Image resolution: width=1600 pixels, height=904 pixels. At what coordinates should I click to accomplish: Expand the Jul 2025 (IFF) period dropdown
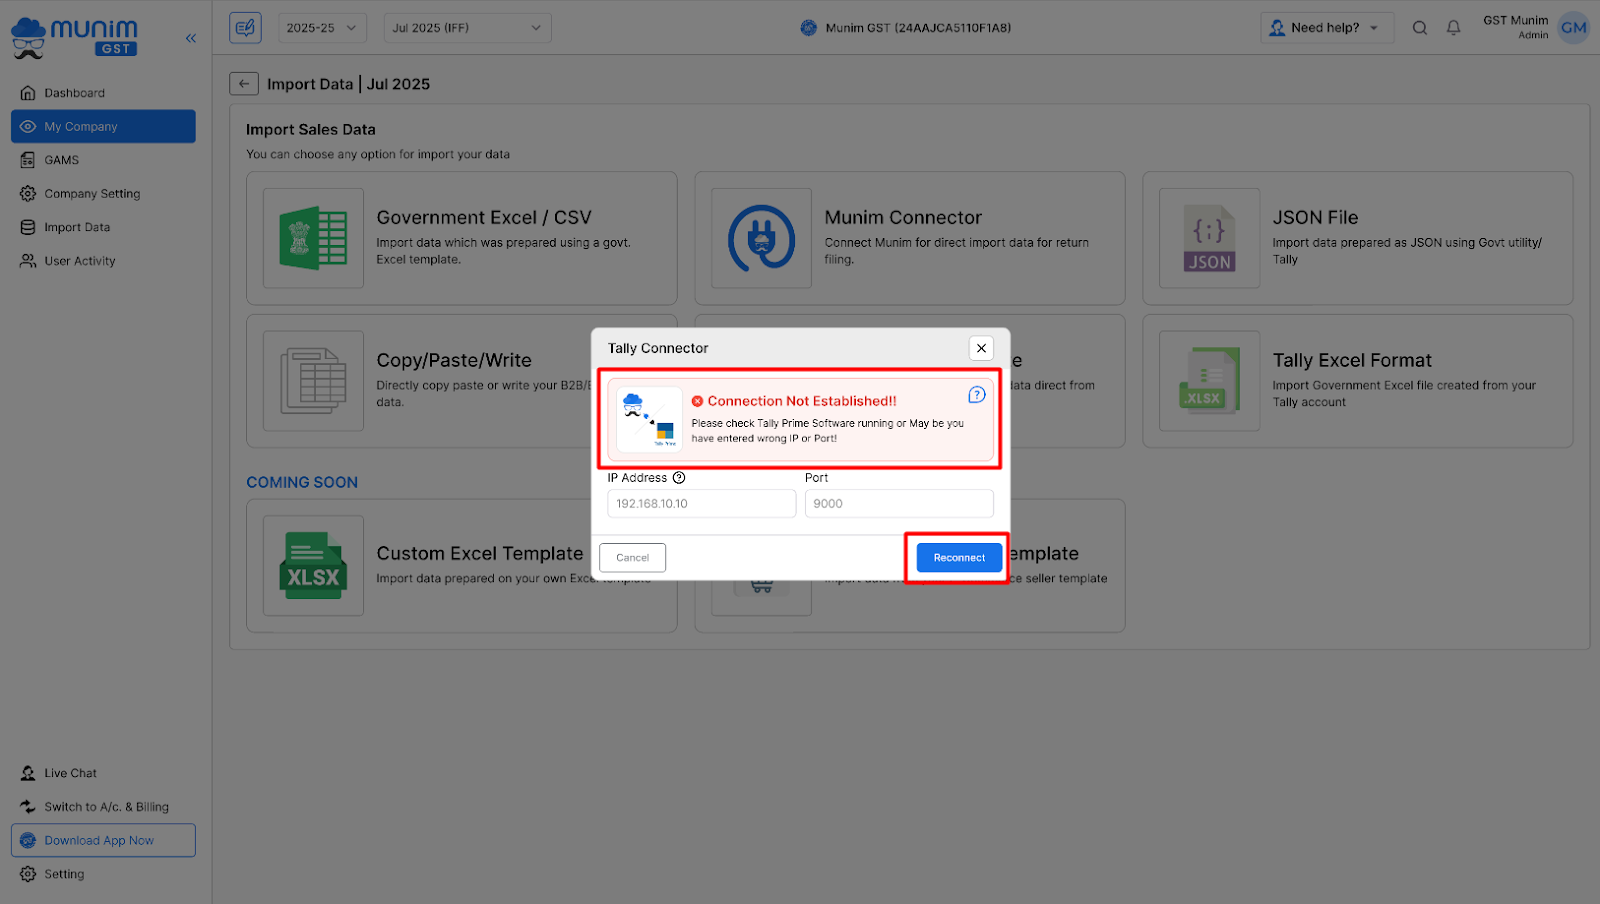[467, 28]
